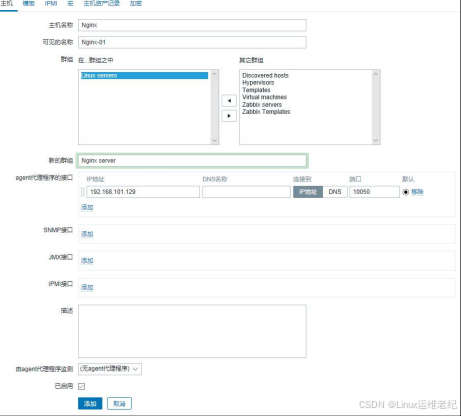Viewport: 461px width, 416px height.
Task: Select Templates in other groups list
Action: (x=256, y=90)
